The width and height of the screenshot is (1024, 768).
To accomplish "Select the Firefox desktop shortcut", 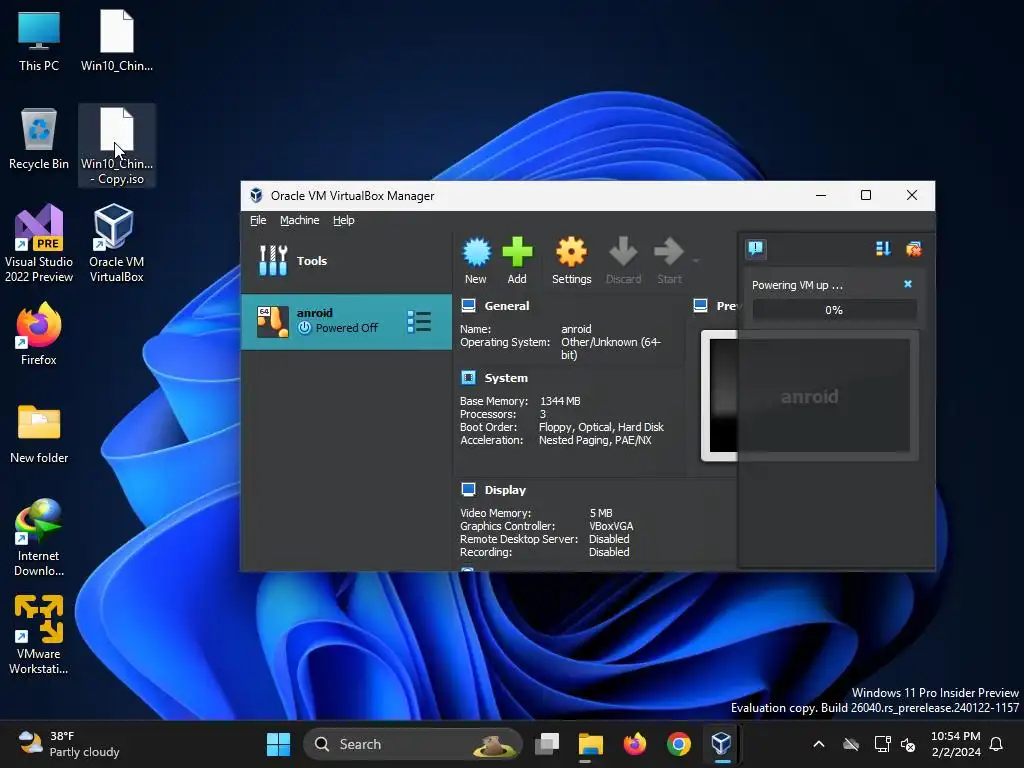I will point(39,334).
